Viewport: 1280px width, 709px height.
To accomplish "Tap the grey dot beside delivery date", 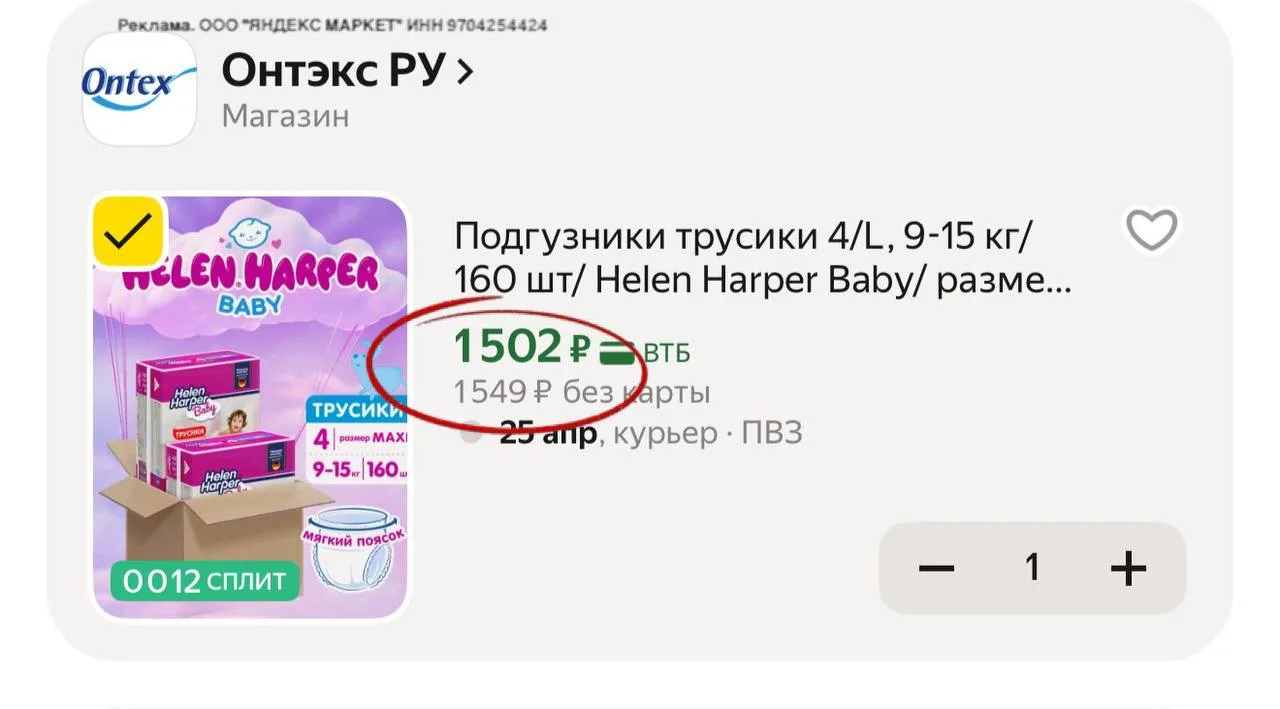I will (470, 433).
